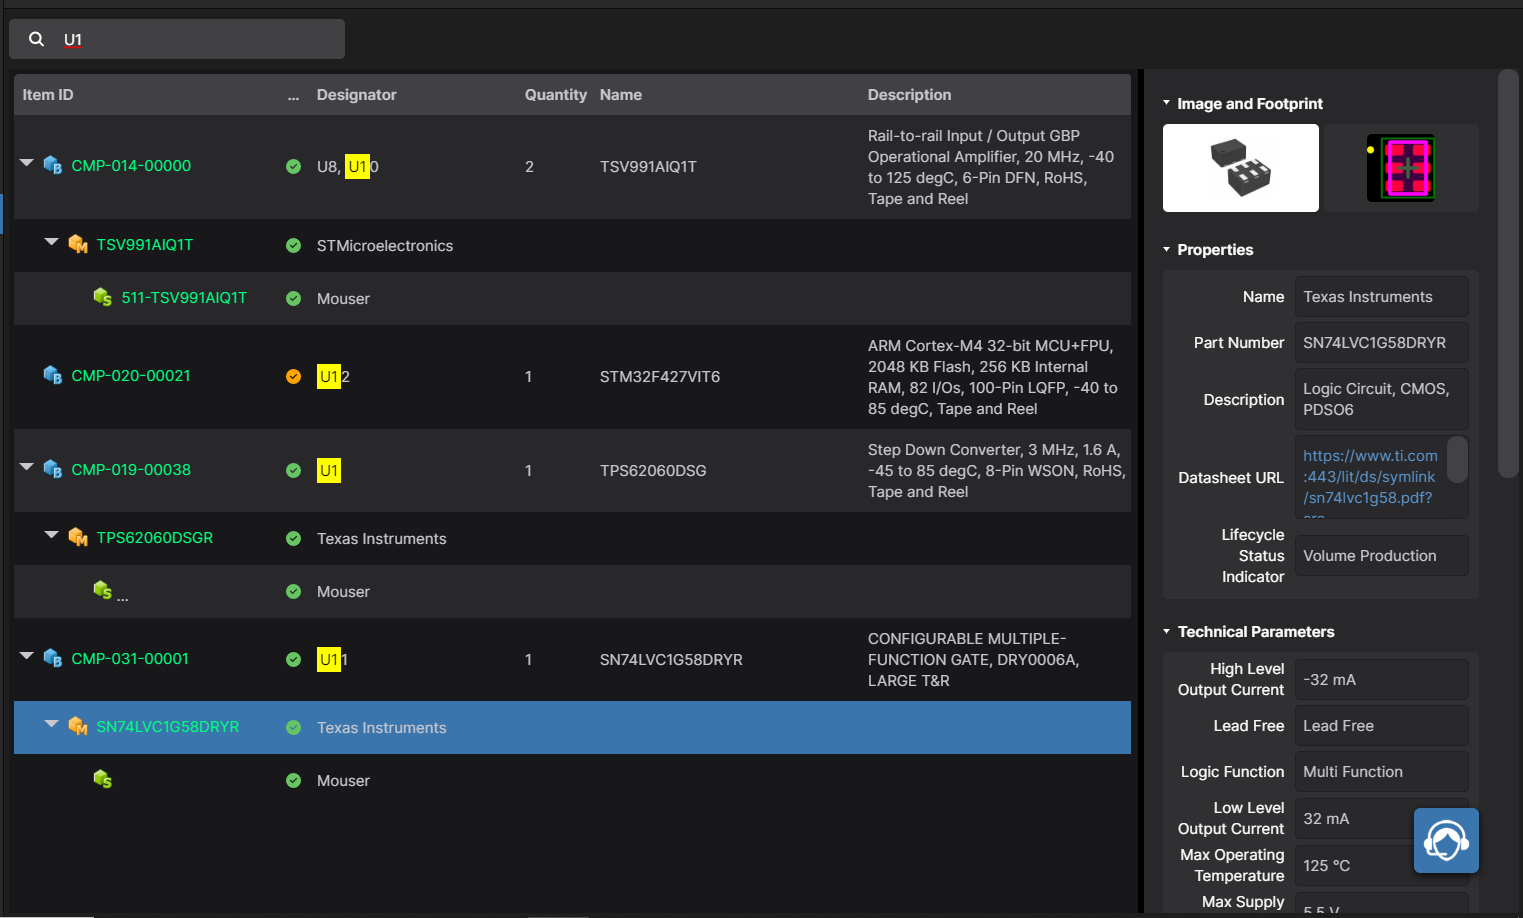Image resolution: width=1523 pixels, height=918 pixels.
Task: Collapse the Properties section
Action: (1166, 249)
